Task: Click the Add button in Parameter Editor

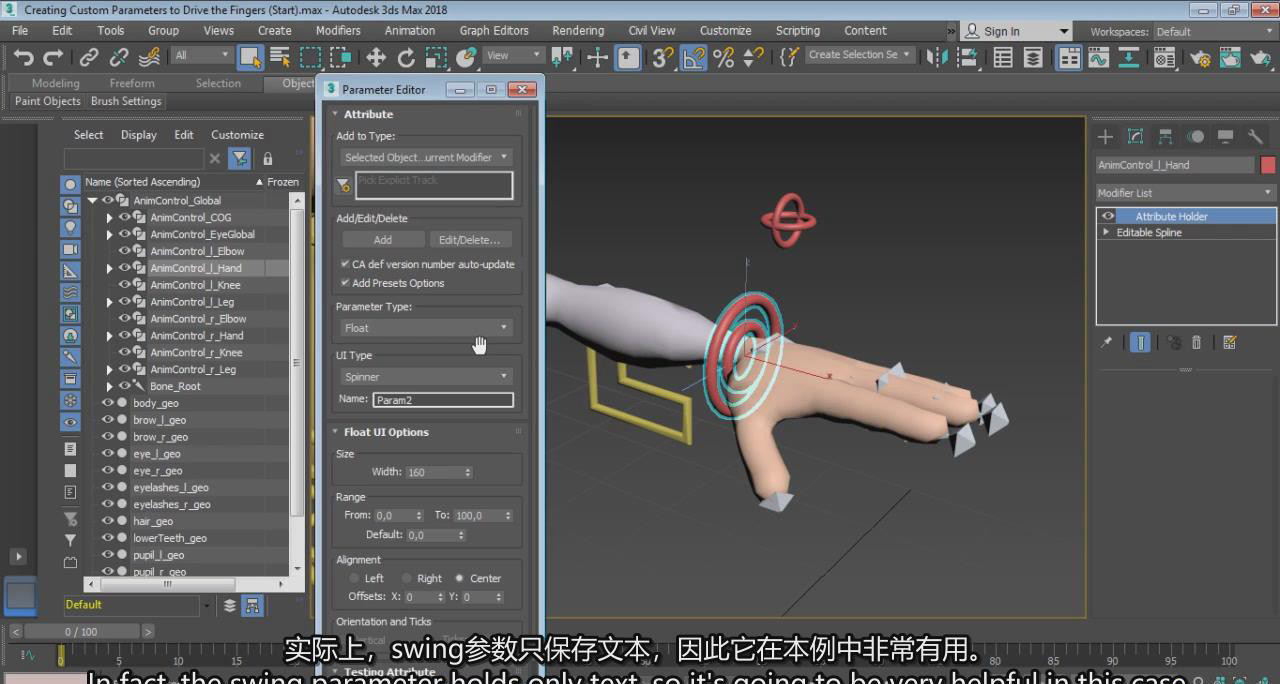Action: tap(383, 240)
